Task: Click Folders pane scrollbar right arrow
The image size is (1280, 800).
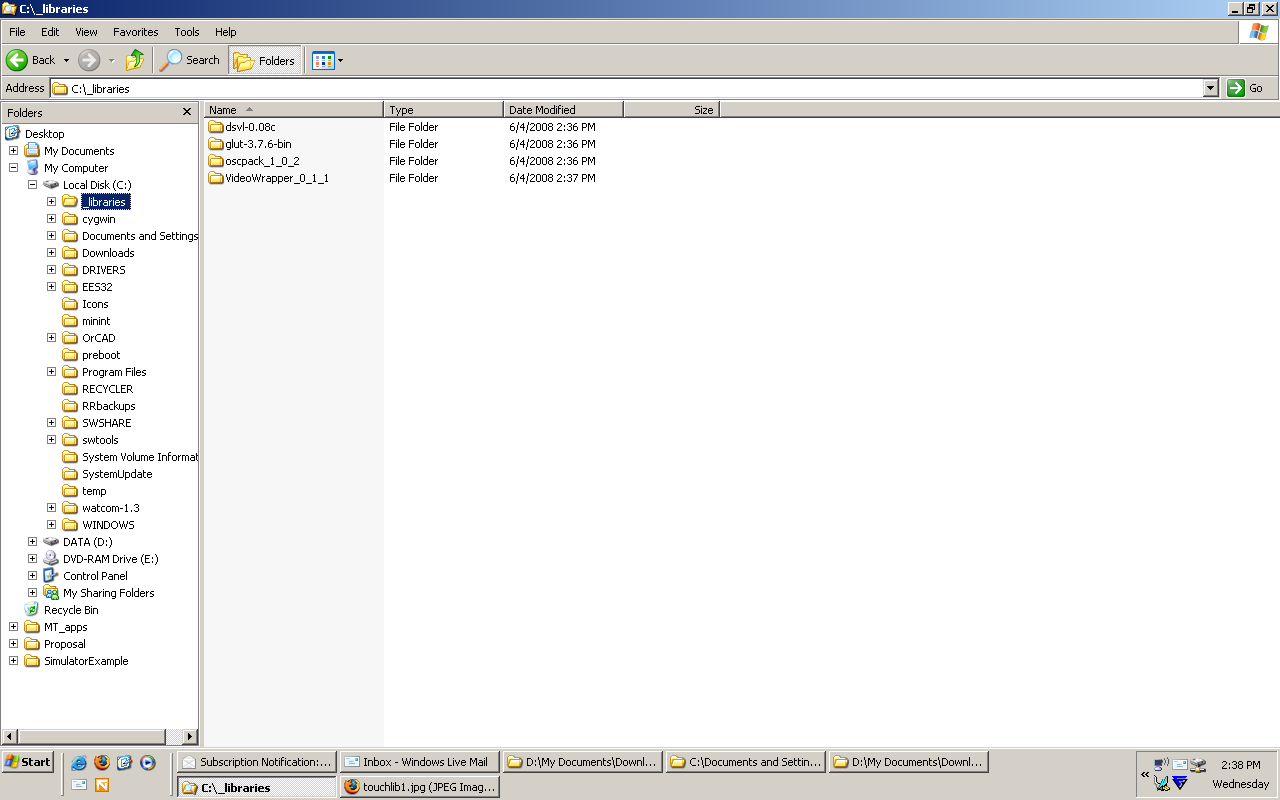Action: coord(190,737)
